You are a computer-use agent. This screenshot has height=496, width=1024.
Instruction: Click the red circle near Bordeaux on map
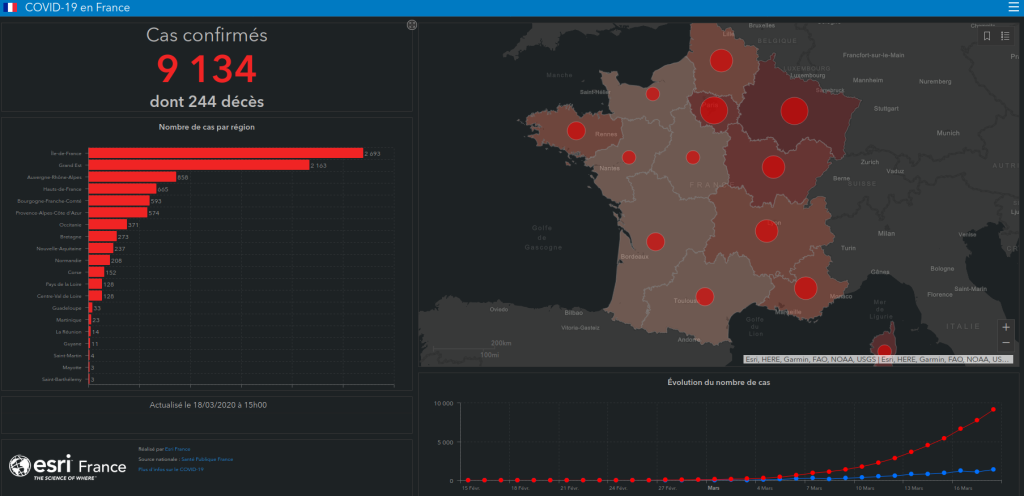[655, 241]
